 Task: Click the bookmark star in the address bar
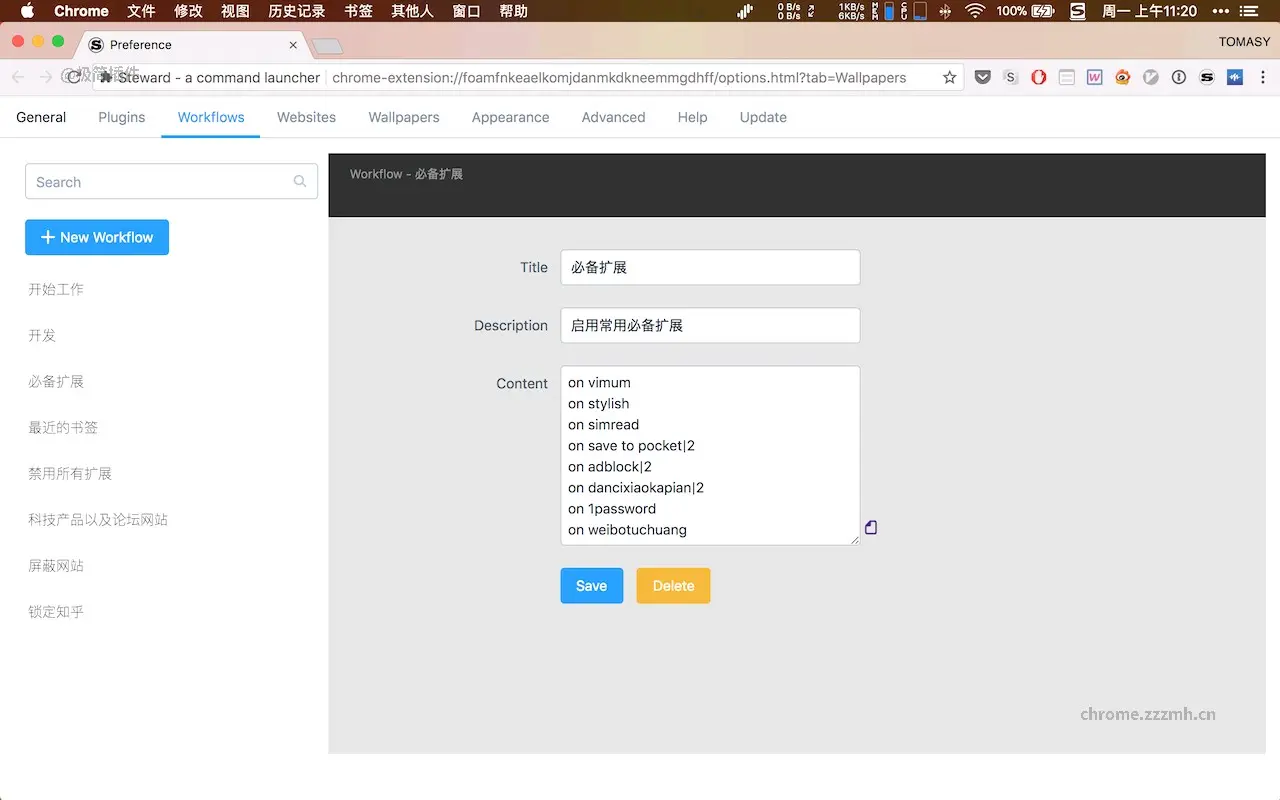948,76
